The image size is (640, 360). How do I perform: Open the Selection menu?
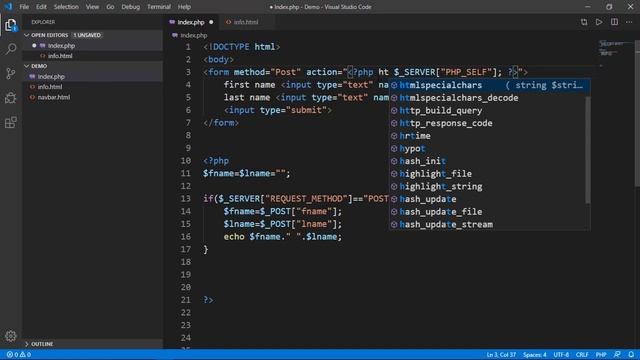66,7
